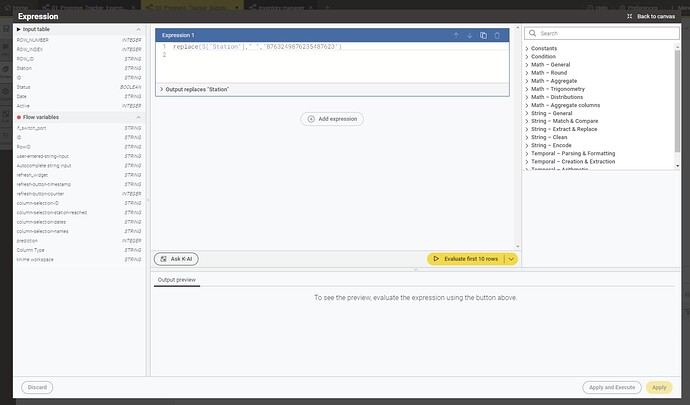Click the Back to canvas X icon
The height and width of the screenshot is (405, 690).
coord(628,16)
